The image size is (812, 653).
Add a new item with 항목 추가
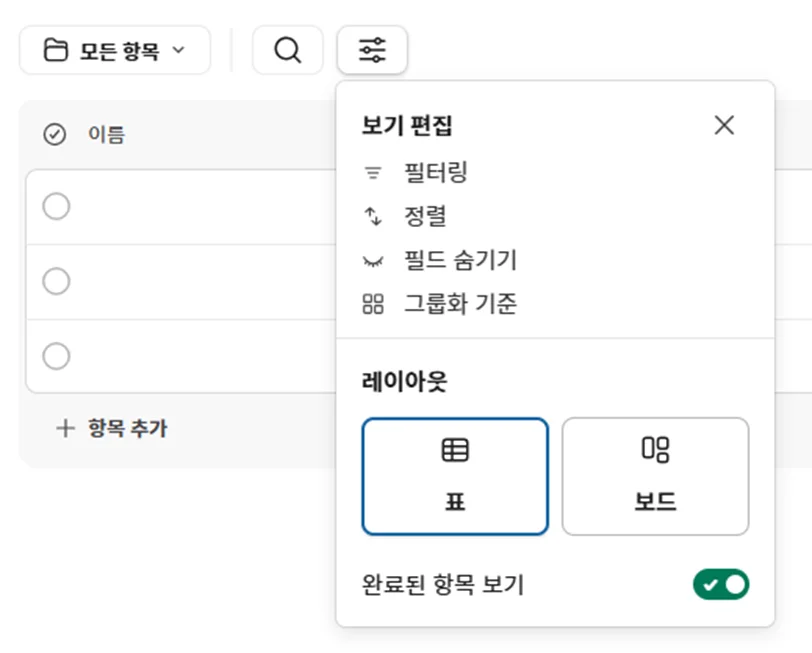click(112, 429)
